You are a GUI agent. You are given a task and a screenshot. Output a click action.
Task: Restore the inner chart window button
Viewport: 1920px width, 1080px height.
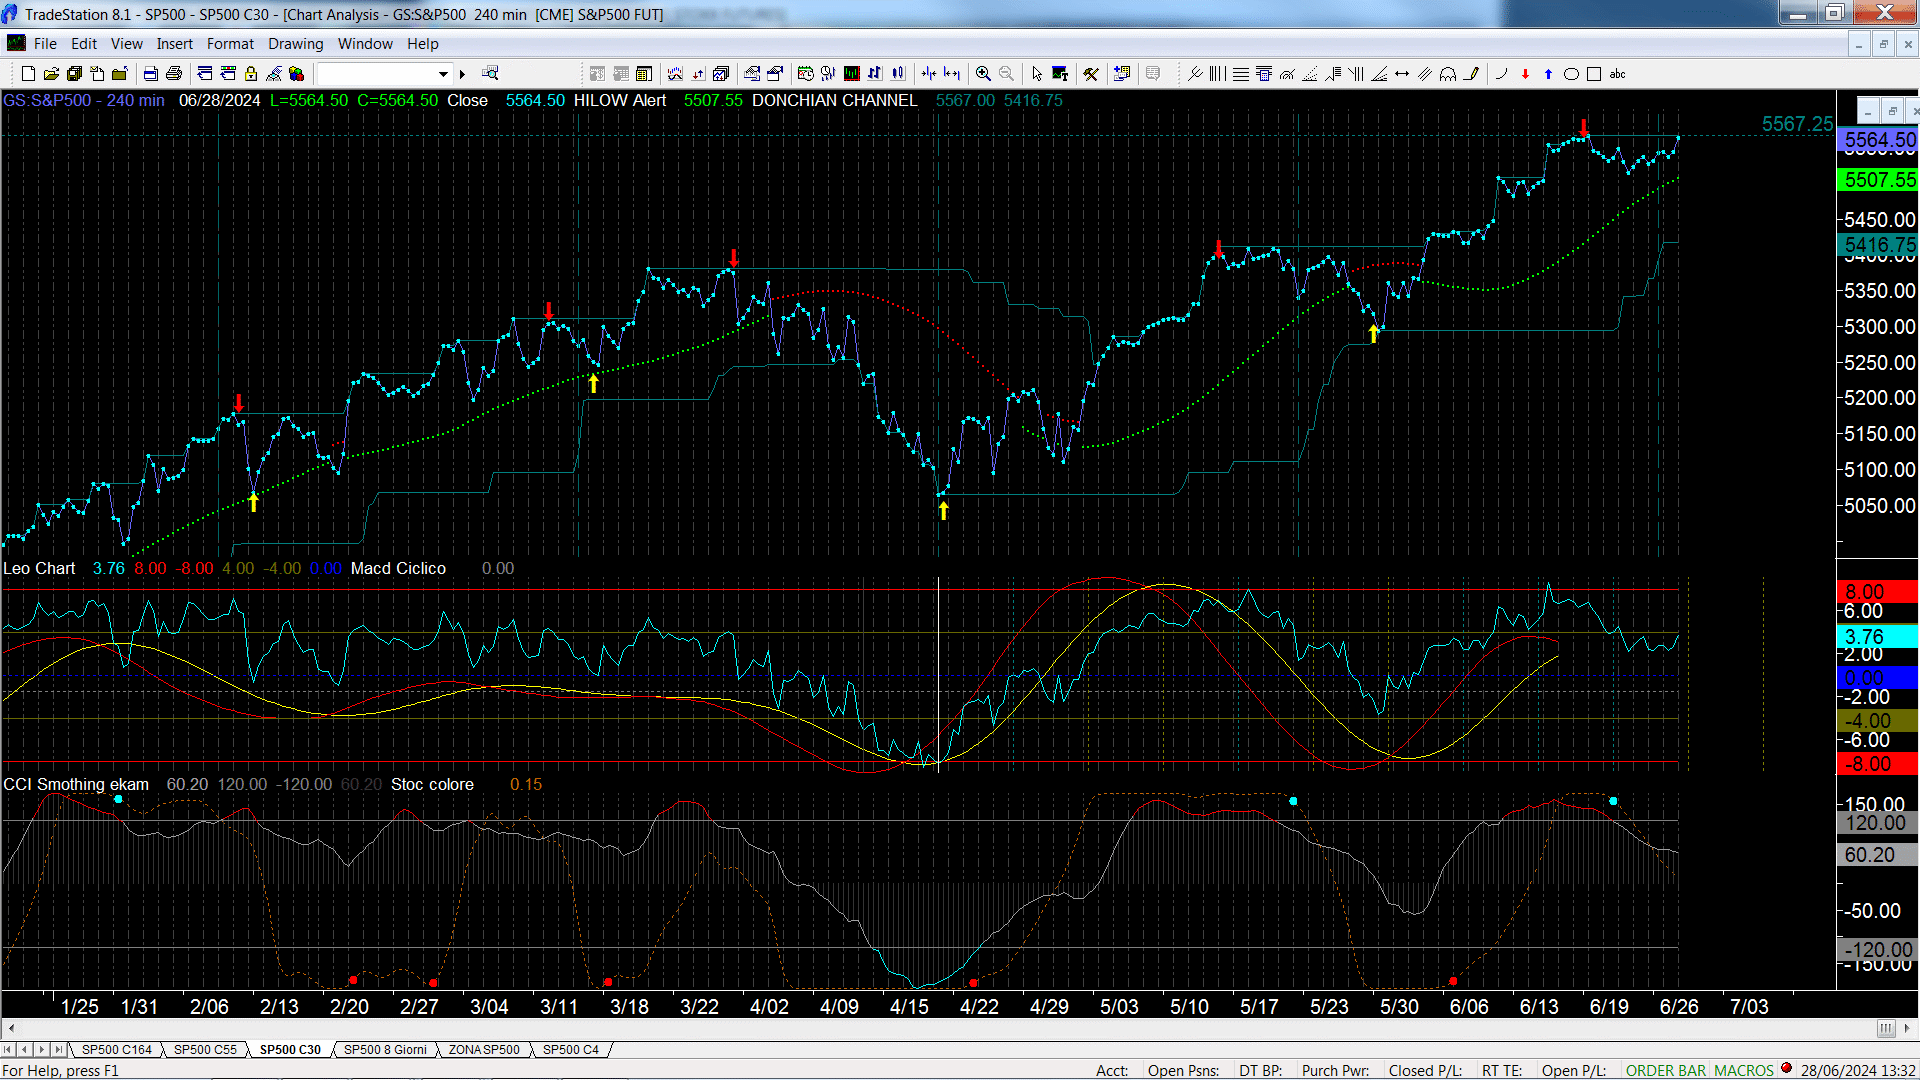1891,110
